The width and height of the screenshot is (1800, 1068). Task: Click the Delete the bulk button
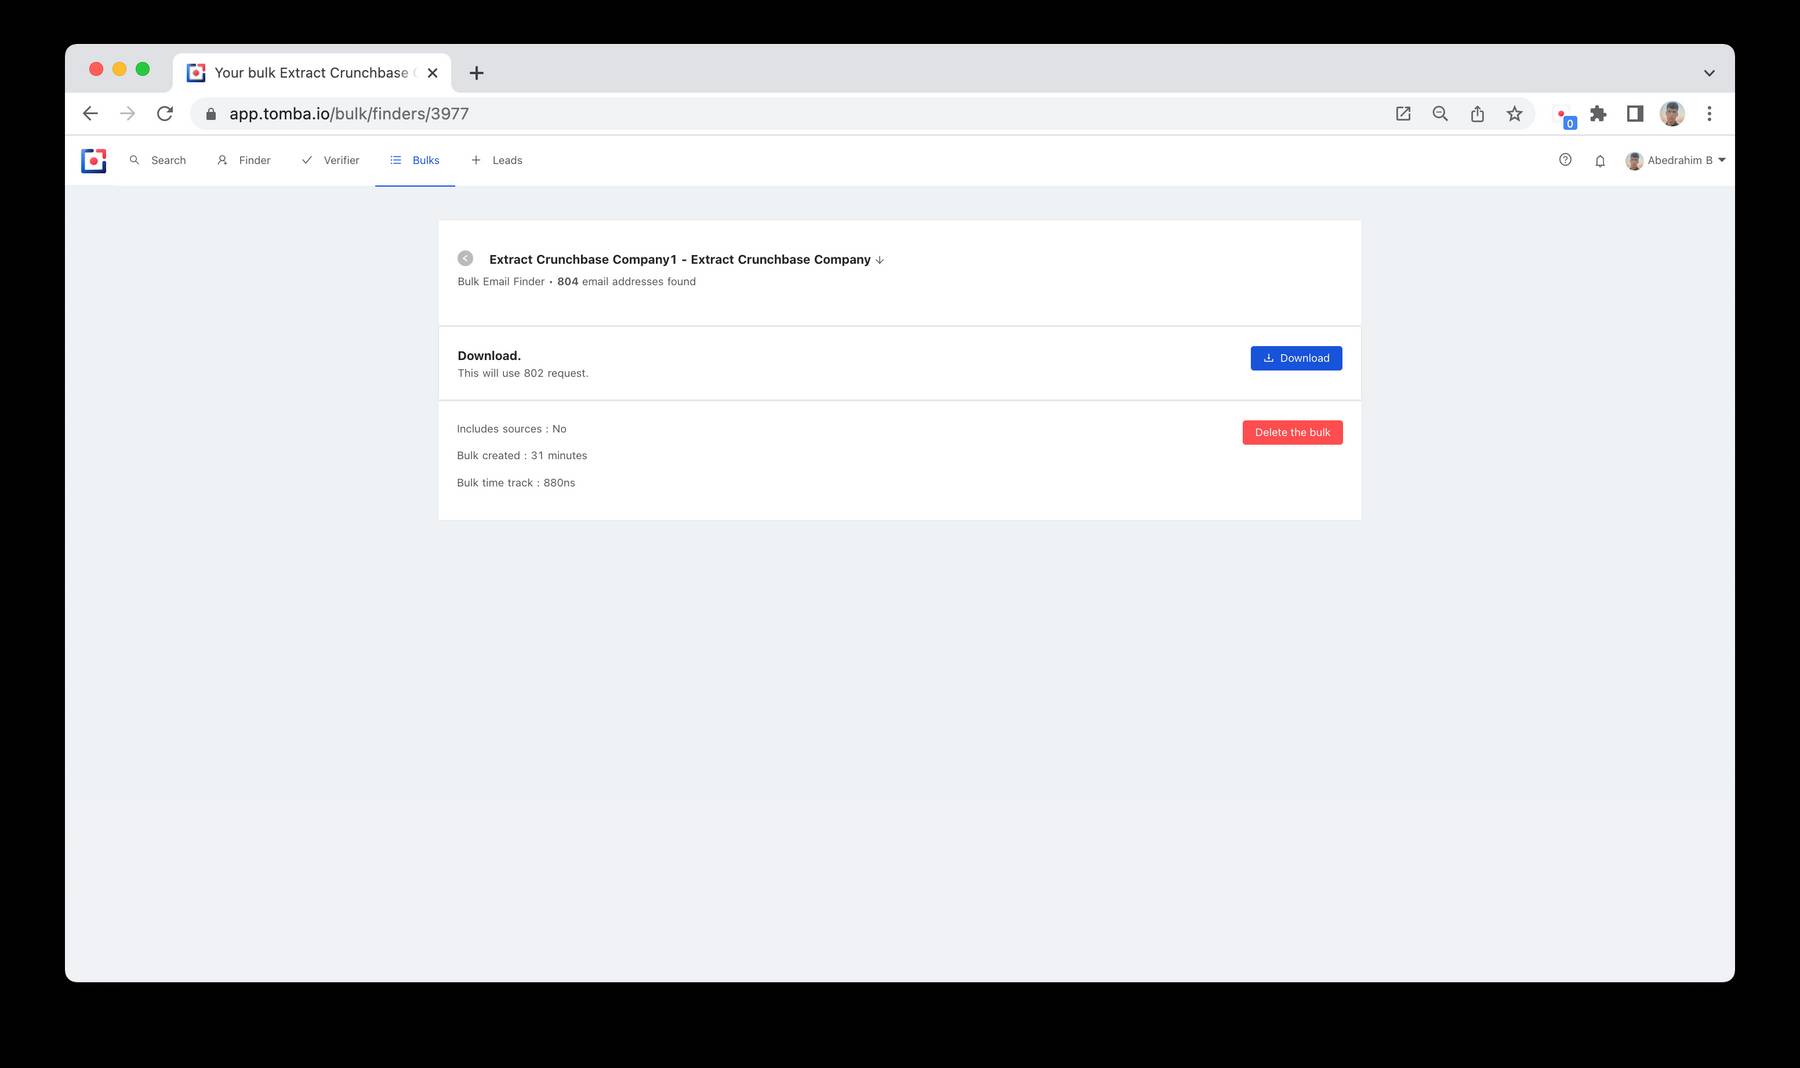(x=1292, y=432)
